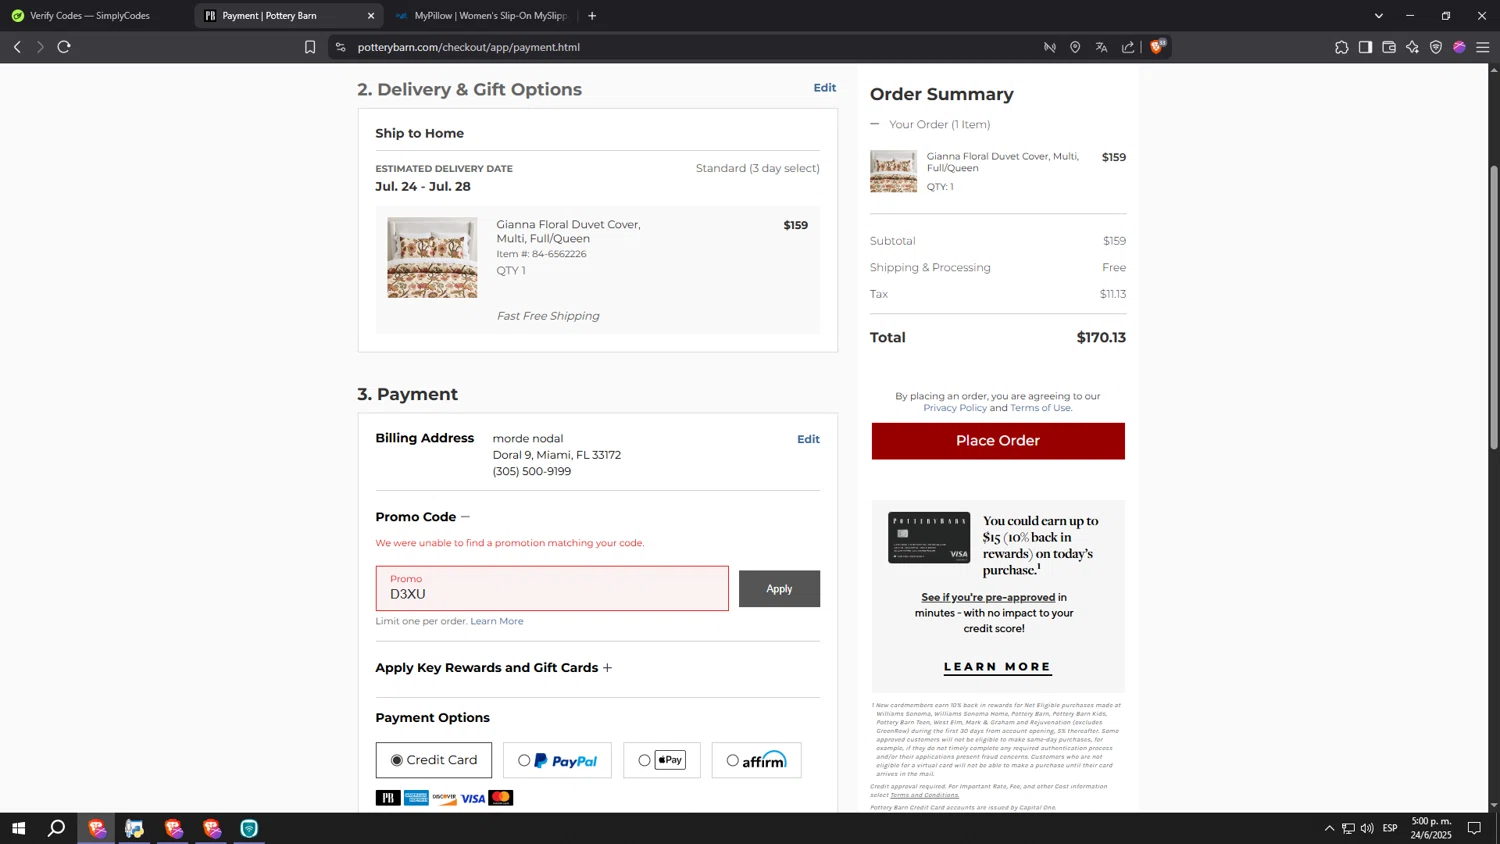Open the network icon in system tray
Screen dimensions: 1500x844
click(1348, 828)
